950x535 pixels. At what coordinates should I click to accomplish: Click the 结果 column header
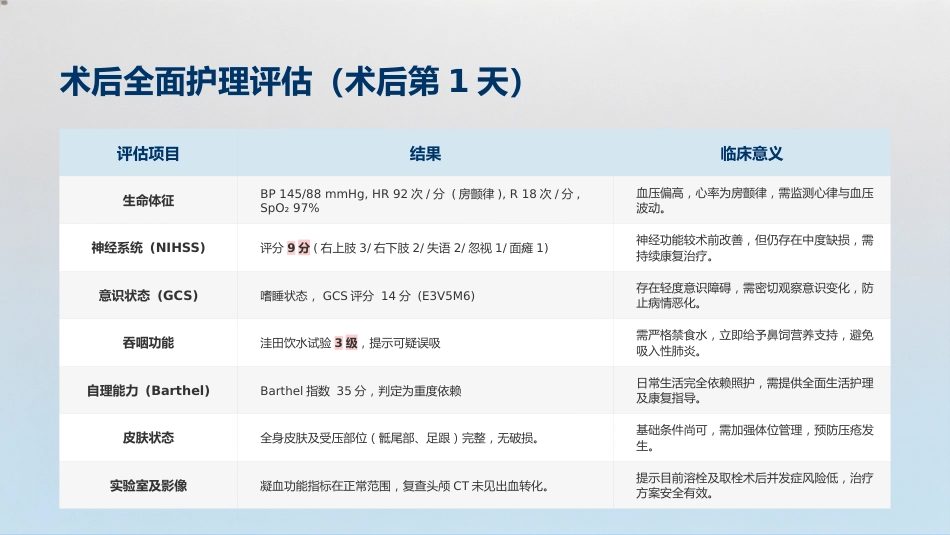[x=425, y=154]
